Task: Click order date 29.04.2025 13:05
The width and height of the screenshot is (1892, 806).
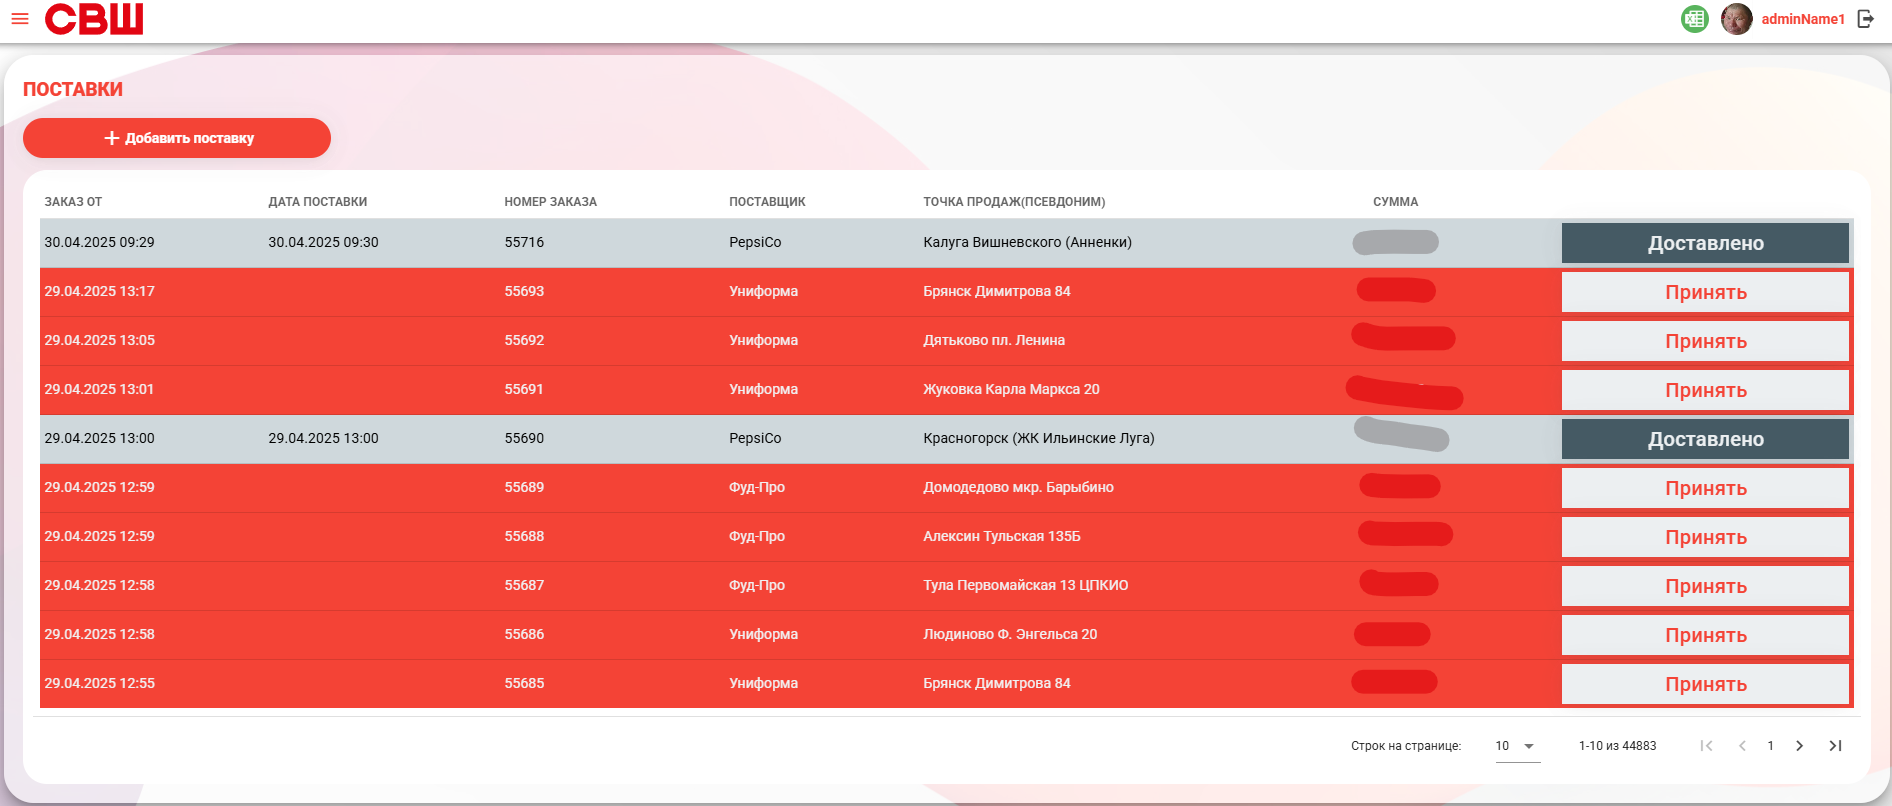Action: [99, 340]
